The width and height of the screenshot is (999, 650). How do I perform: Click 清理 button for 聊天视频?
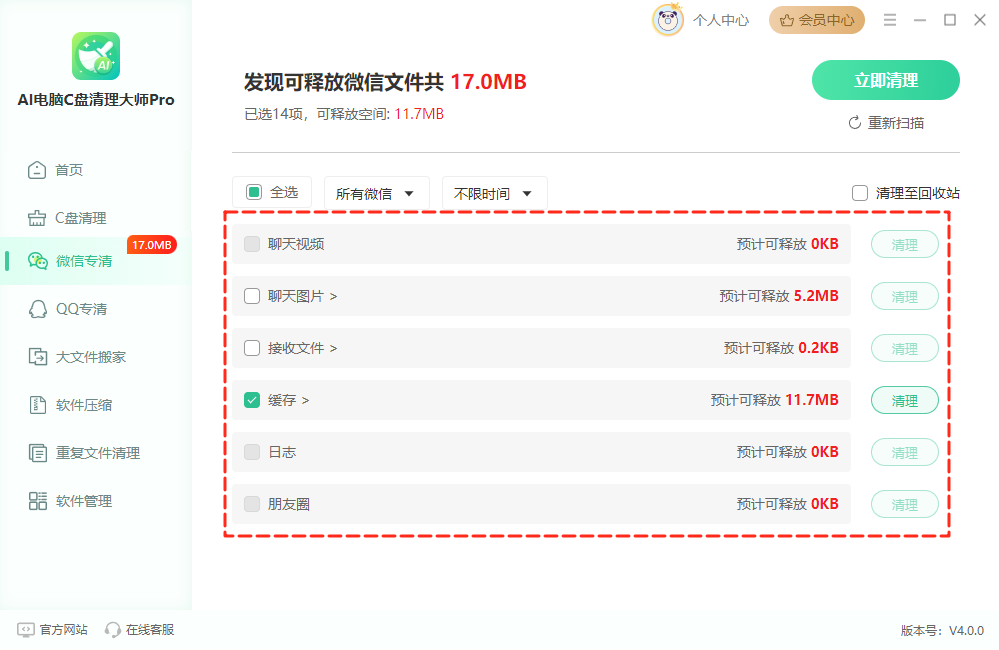[x=905, y=245]
